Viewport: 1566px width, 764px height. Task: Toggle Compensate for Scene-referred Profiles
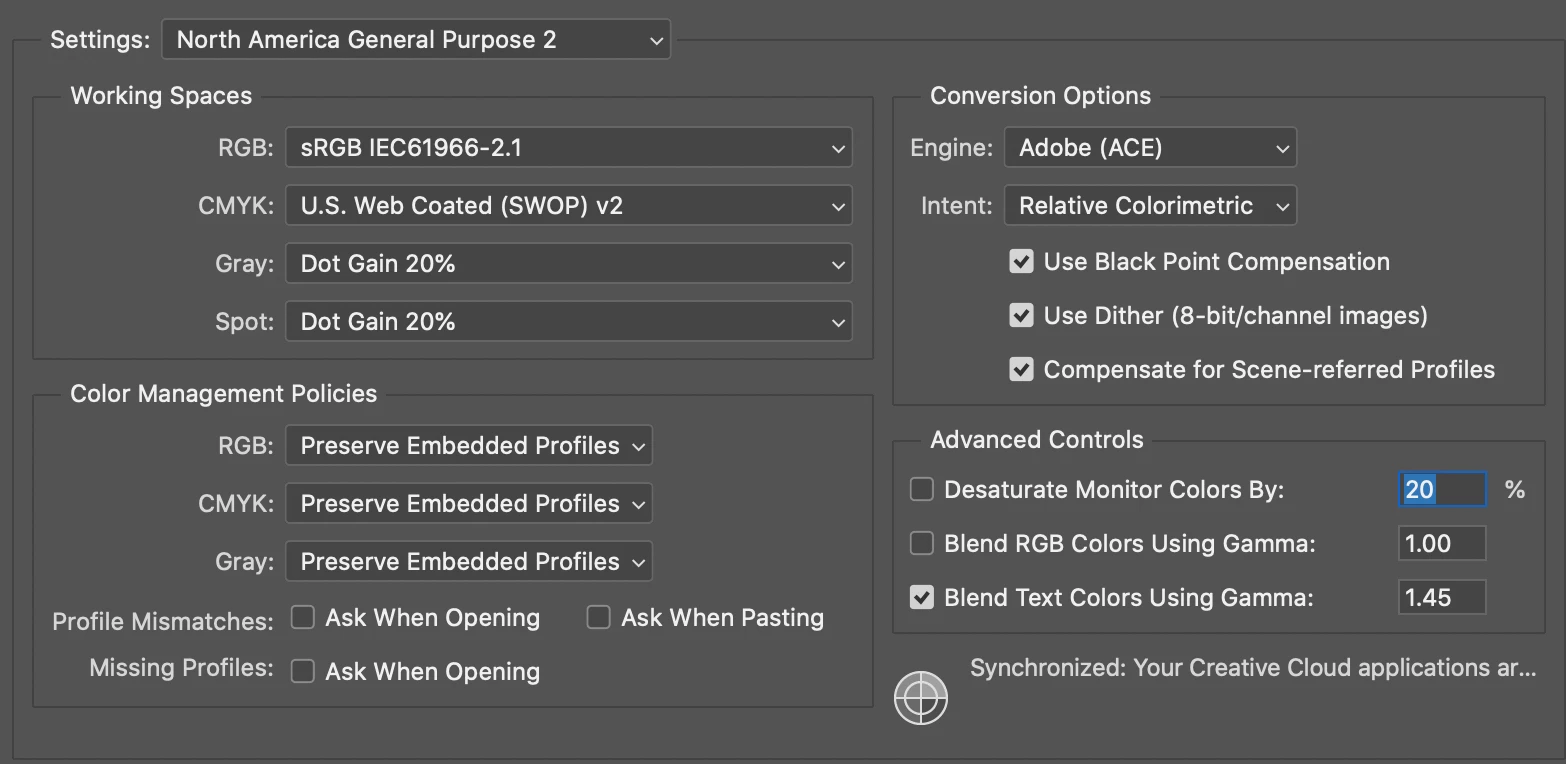click(1021, 370)
